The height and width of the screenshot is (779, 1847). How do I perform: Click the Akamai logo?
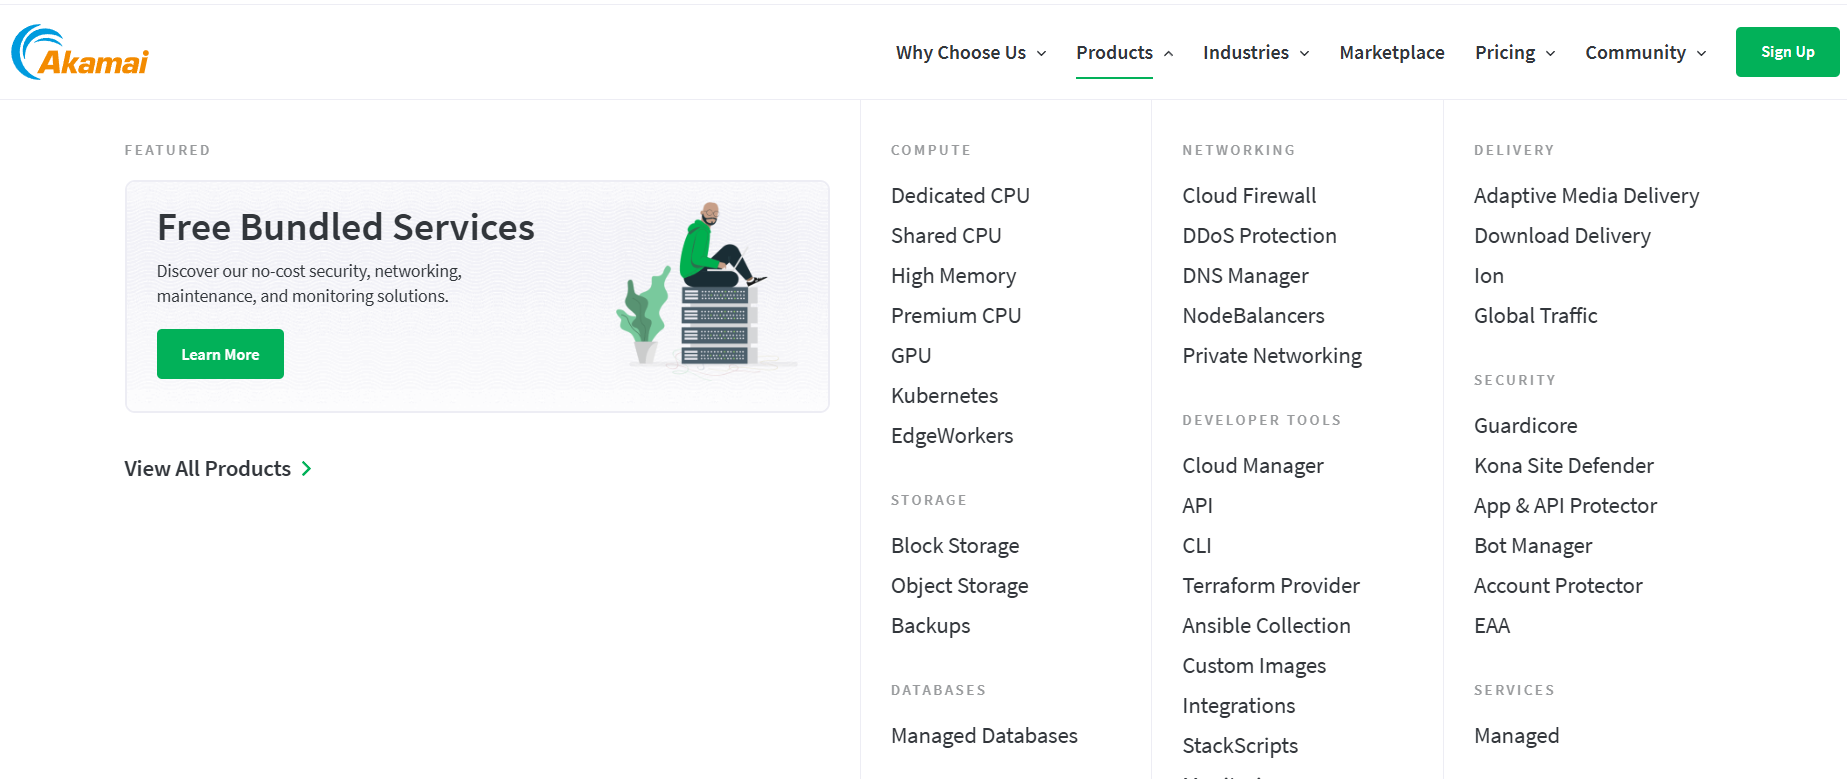(80, 53)
